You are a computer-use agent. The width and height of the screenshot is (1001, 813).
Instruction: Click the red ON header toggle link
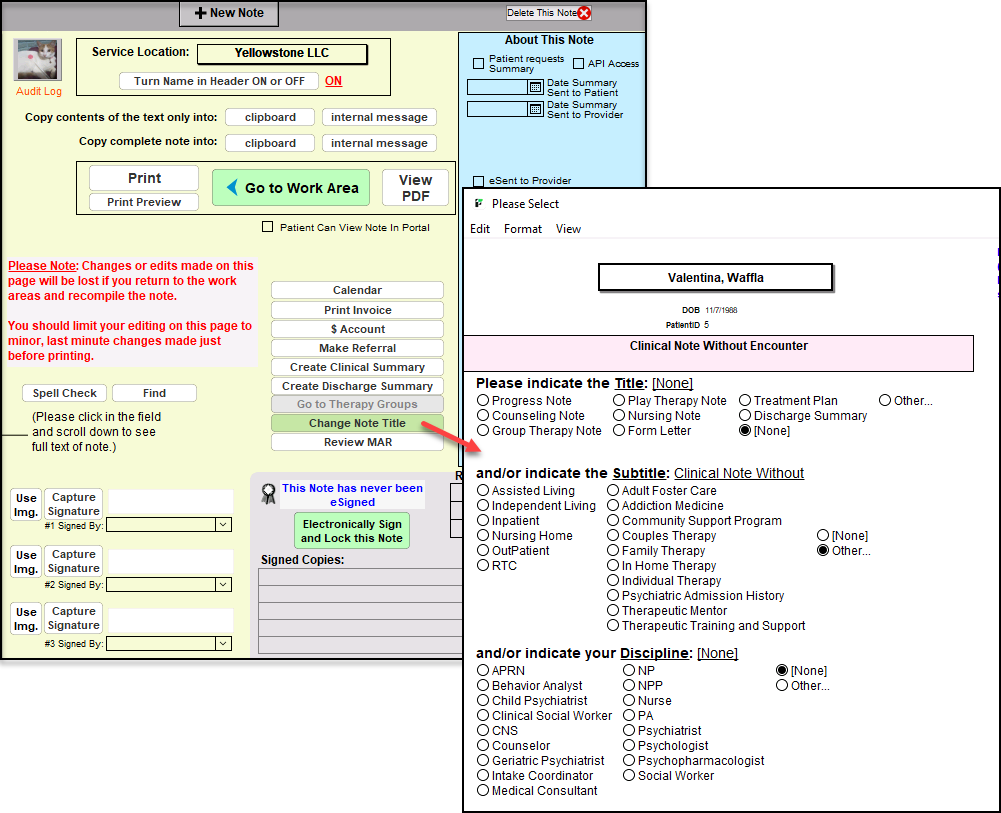[x=333, y=81]
